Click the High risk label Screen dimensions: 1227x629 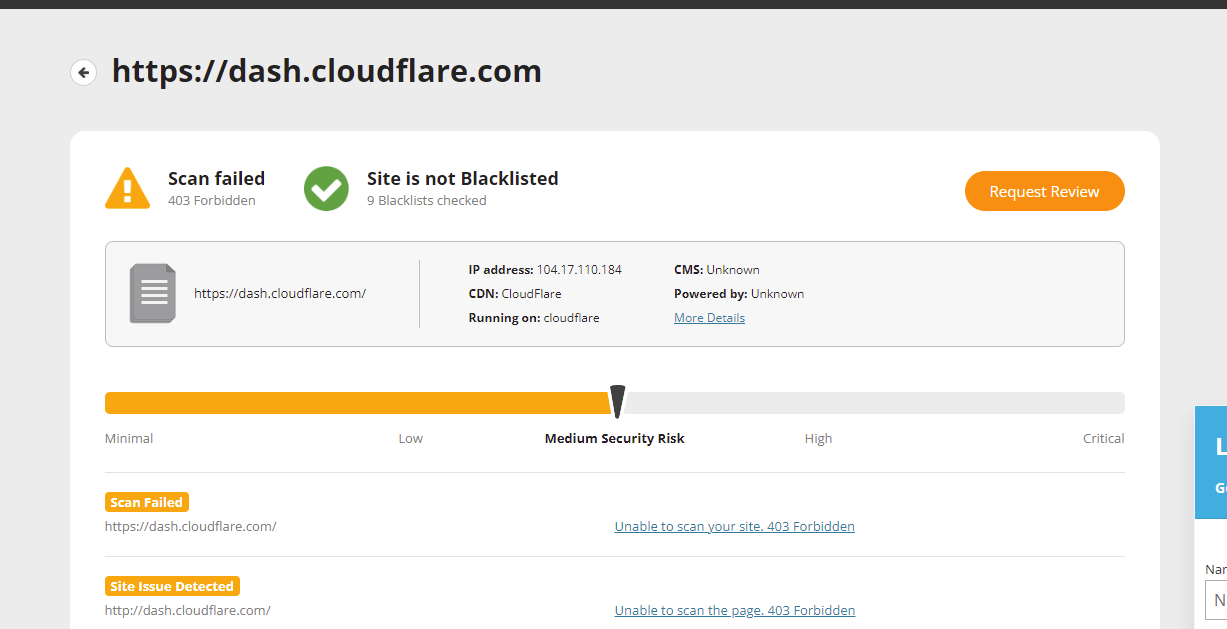pos(818,439)
